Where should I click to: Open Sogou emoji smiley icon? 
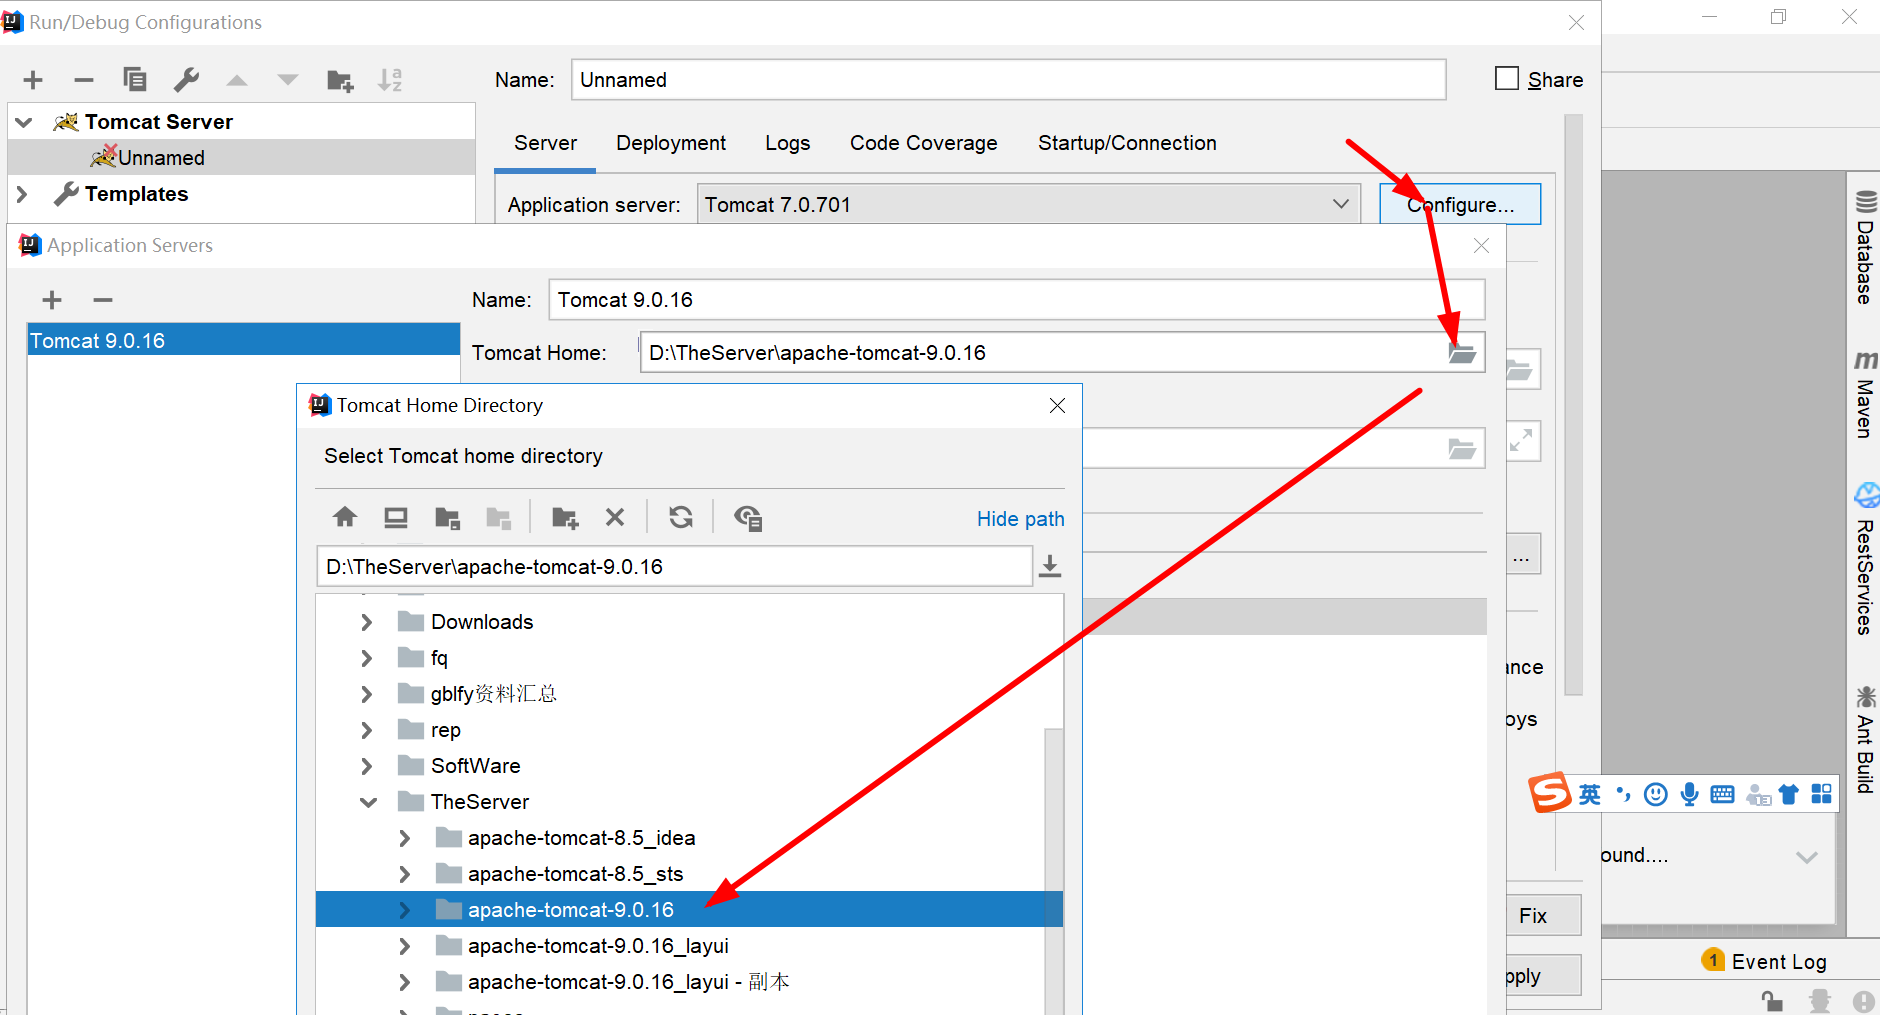[x=1656, y=794]
